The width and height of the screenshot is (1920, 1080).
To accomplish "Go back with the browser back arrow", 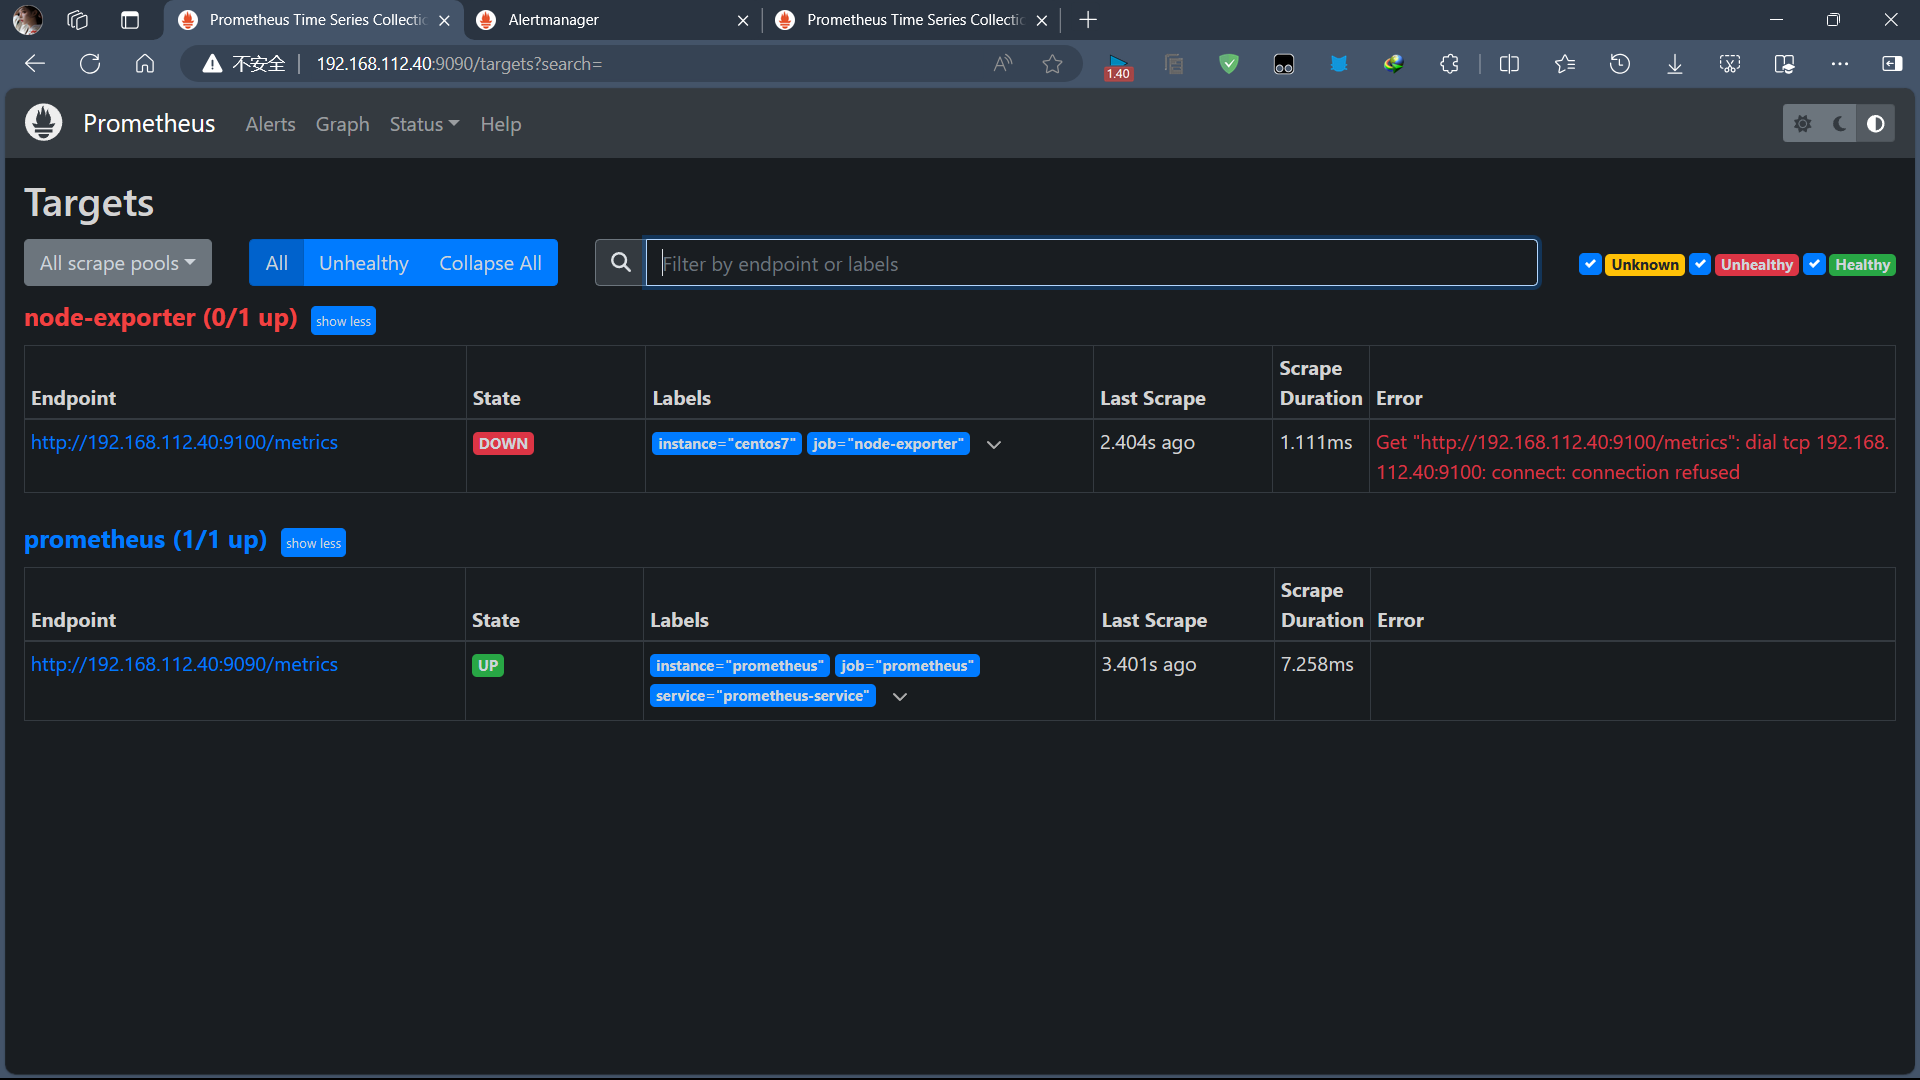I will (x=35, y=64).
